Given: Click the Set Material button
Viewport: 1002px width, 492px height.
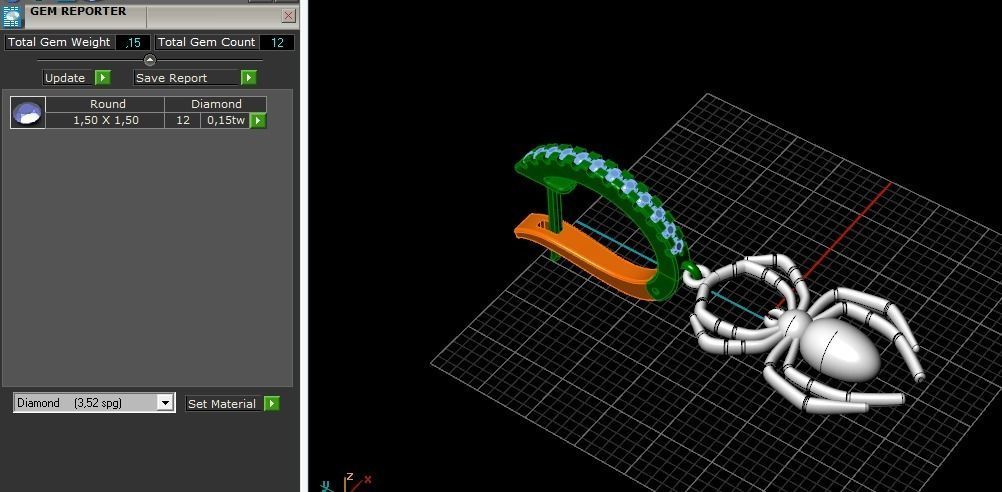Looking at the screenshot, I should click(x=224, y=404).
